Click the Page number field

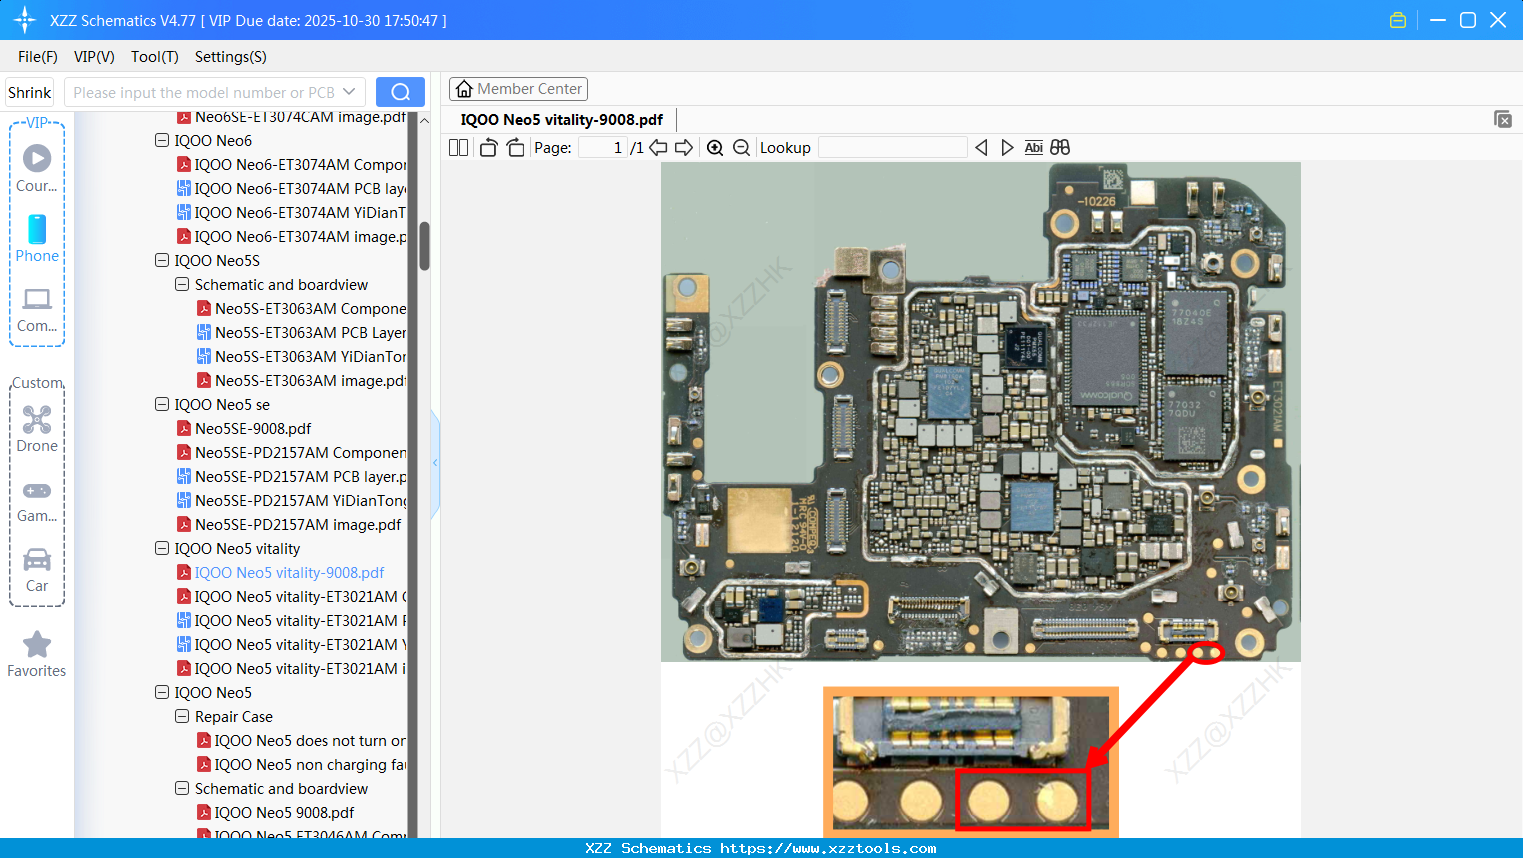point(603,148)
